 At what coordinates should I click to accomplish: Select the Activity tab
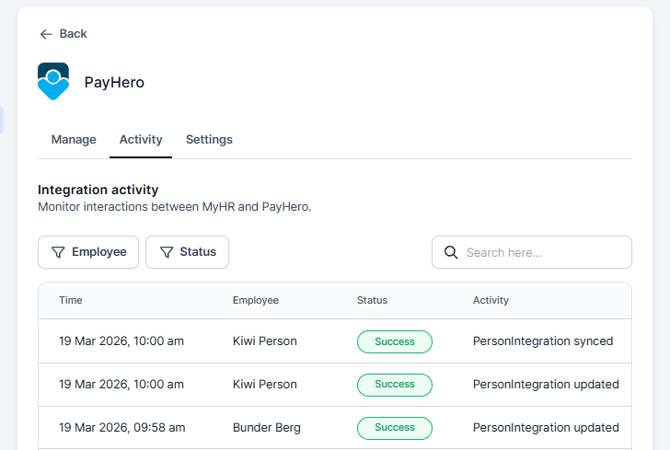tap(141, 140)
